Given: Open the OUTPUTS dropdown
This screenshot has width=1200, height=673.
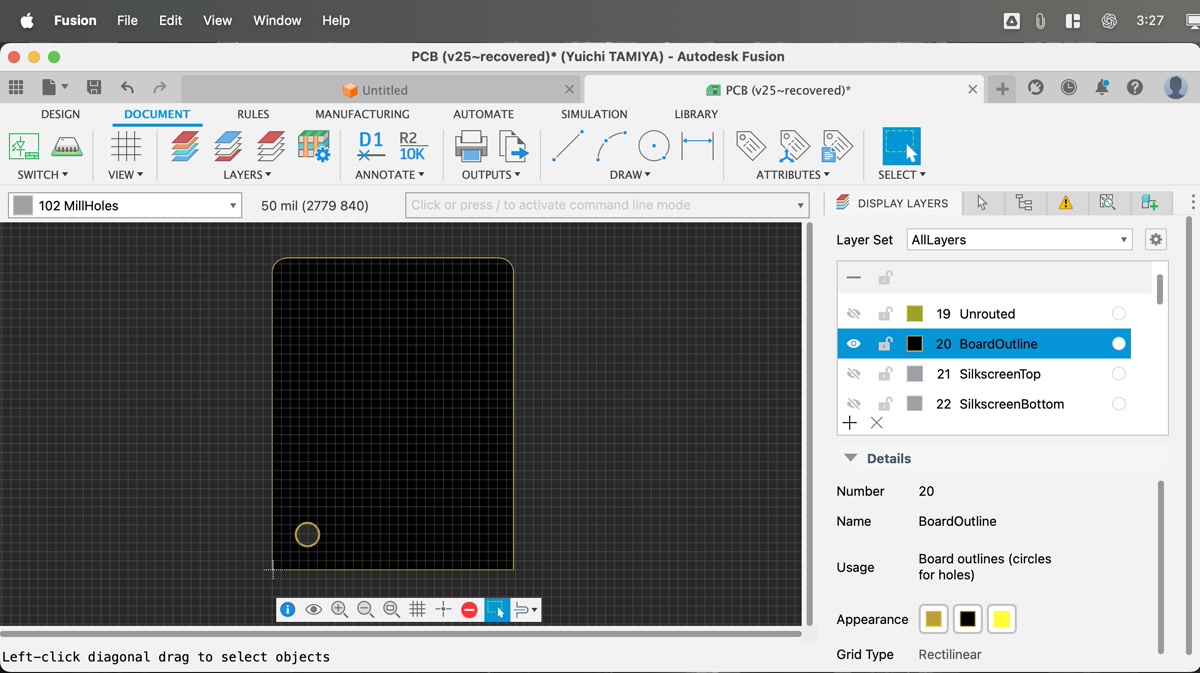Looking at the screenshot, I should [491, 174].
